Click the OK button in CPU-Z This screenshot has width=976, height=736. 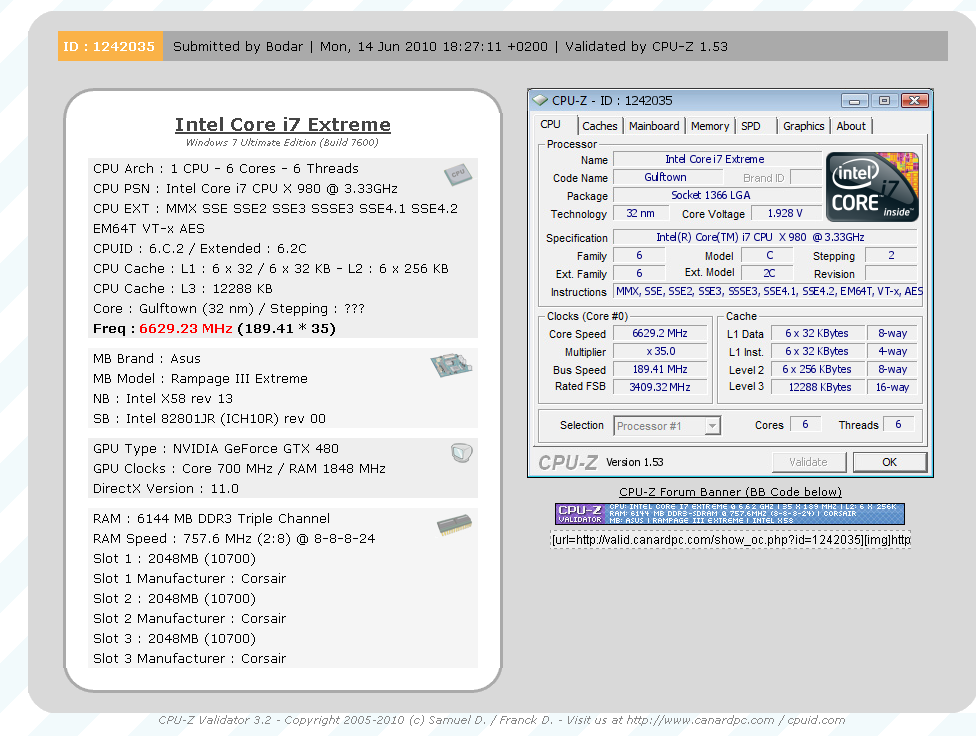[889, 462]
